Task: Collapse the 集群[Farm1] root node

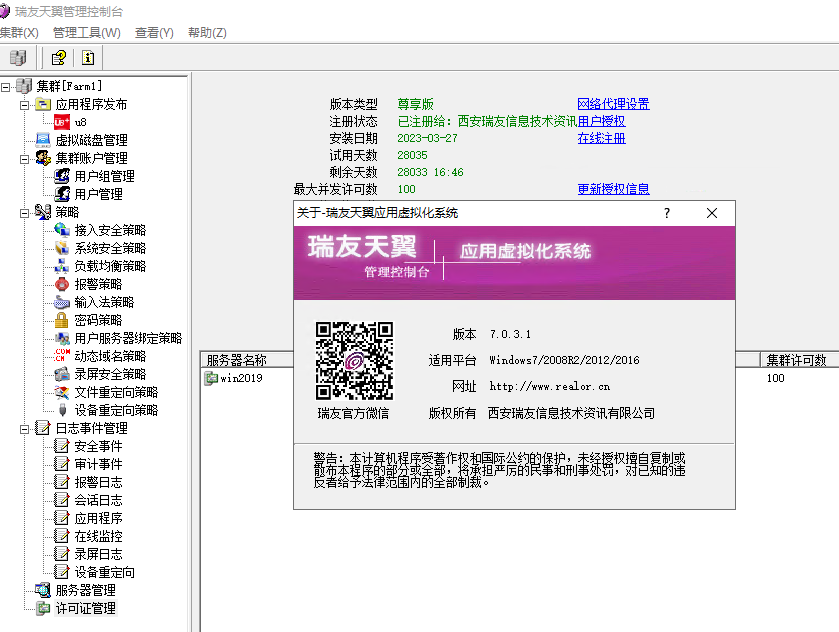Action: 5,87
